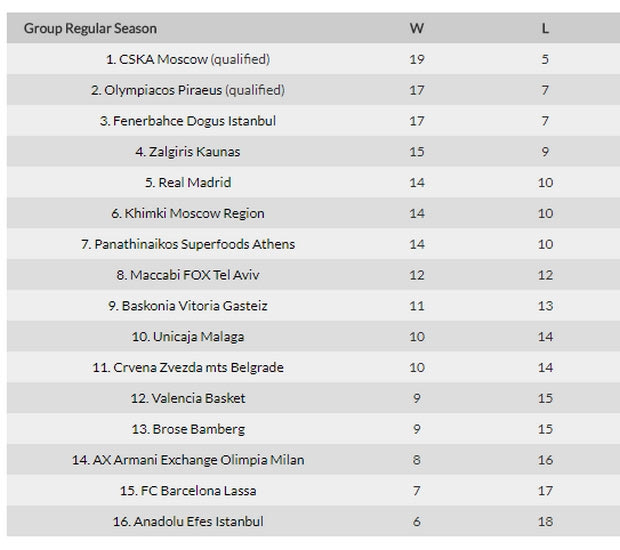Select Khimki Moscow Region
620x550 pixels.
(195, 213)
